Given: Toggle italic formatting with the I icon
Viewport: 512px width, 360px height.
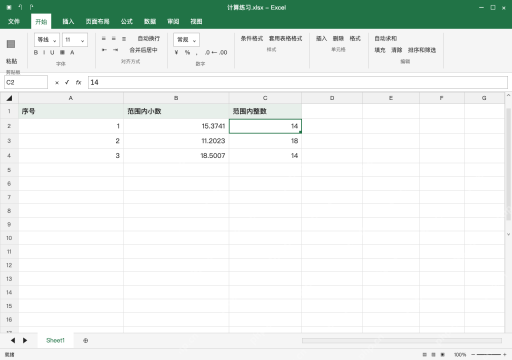Looking at the screenshot, I should point(44,53).
